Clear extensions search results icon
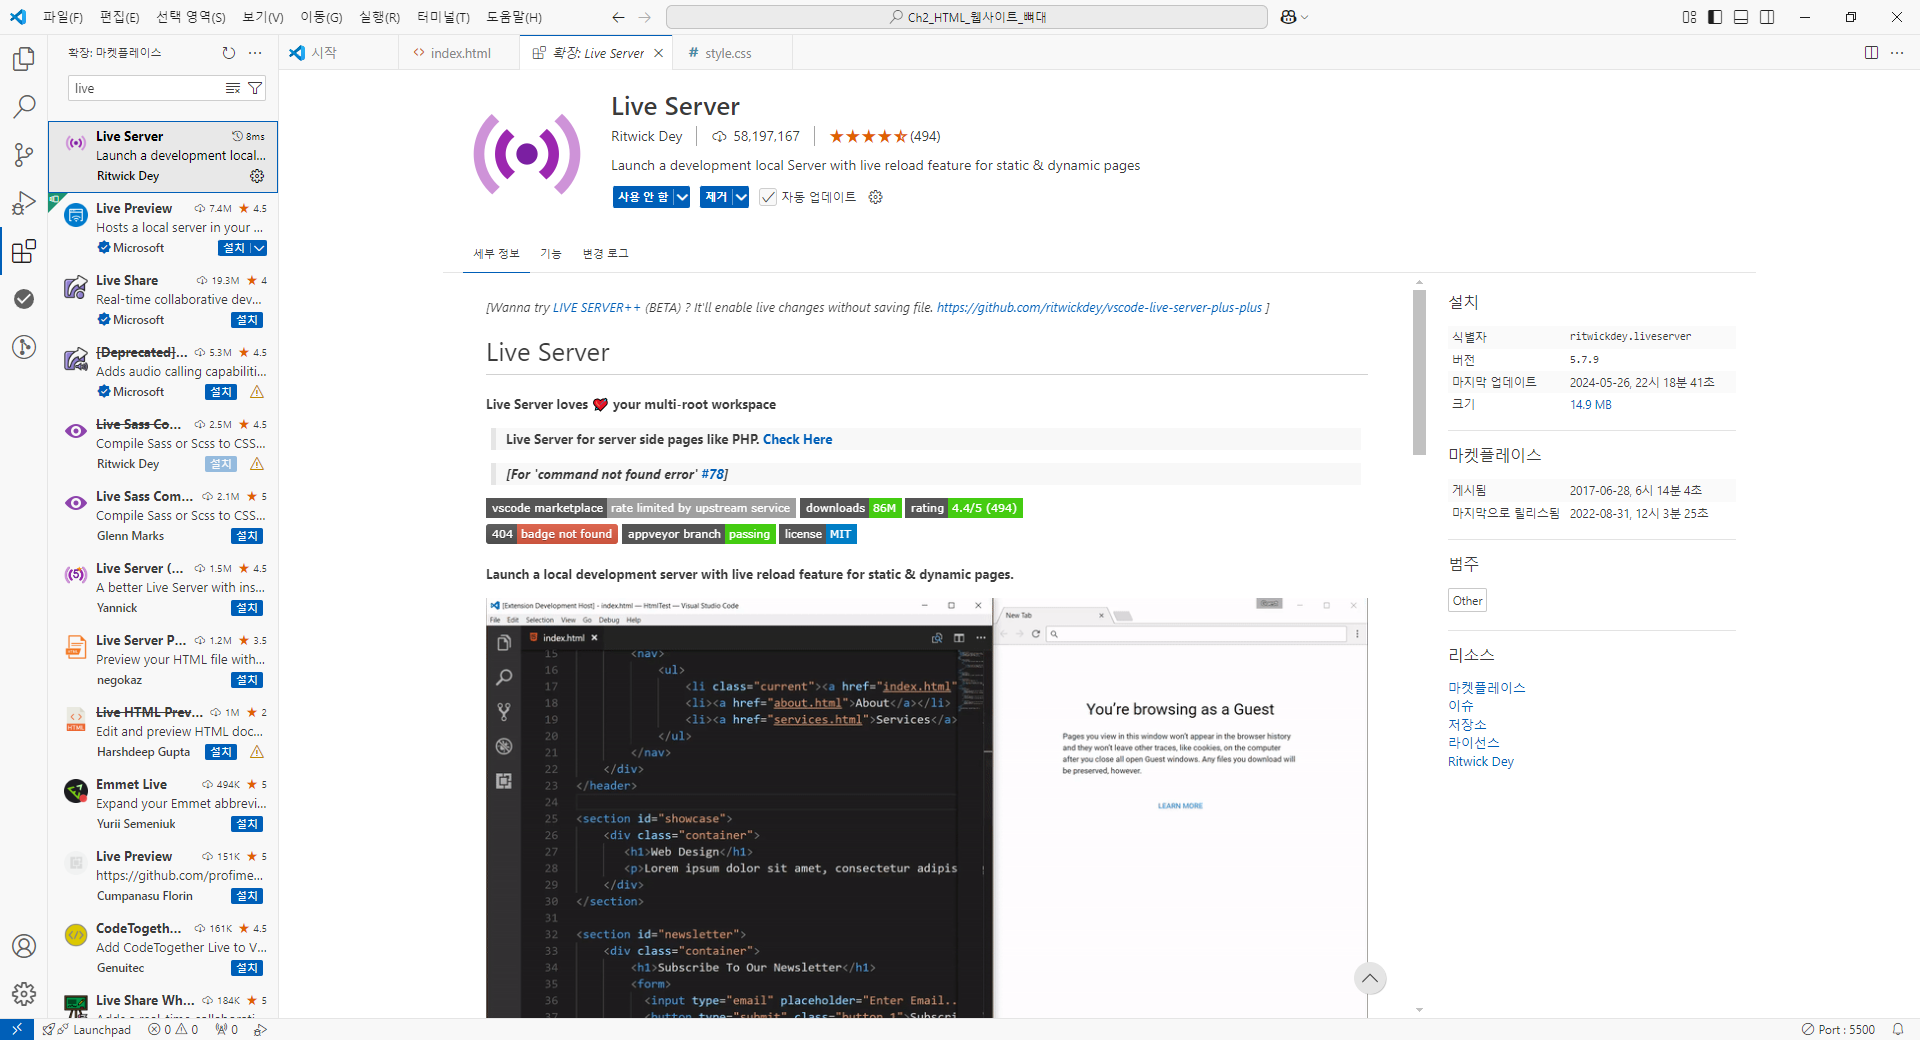 [x=233, y=89]
